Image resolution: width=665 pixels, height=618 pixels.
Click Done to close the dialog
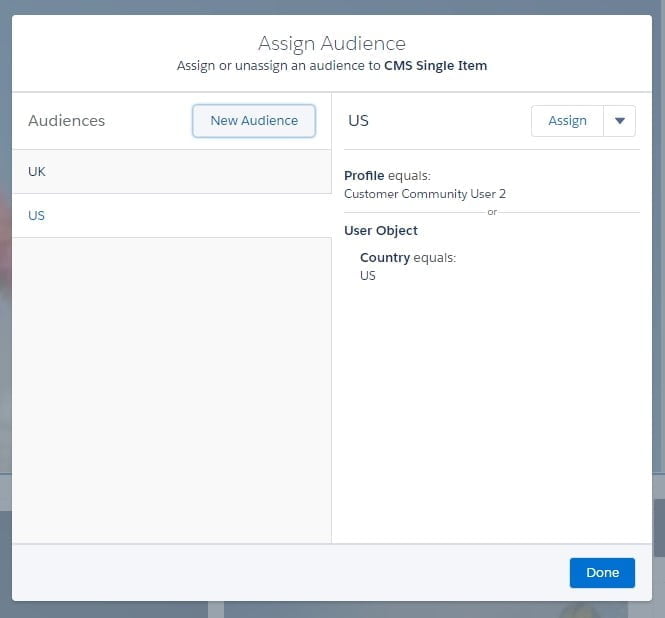click(602, 573)
